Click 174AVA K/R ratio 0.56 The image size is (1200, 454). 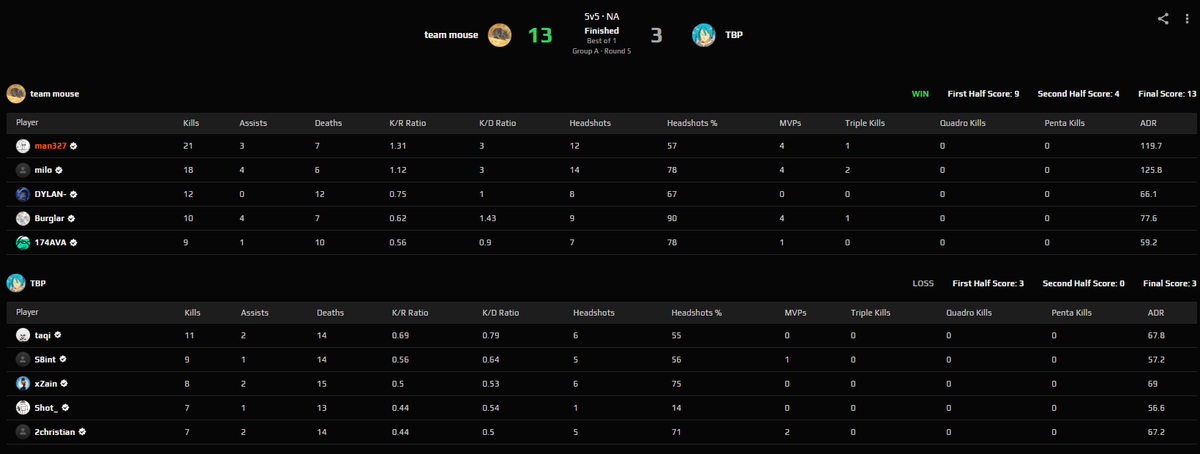tap(398, 242)
